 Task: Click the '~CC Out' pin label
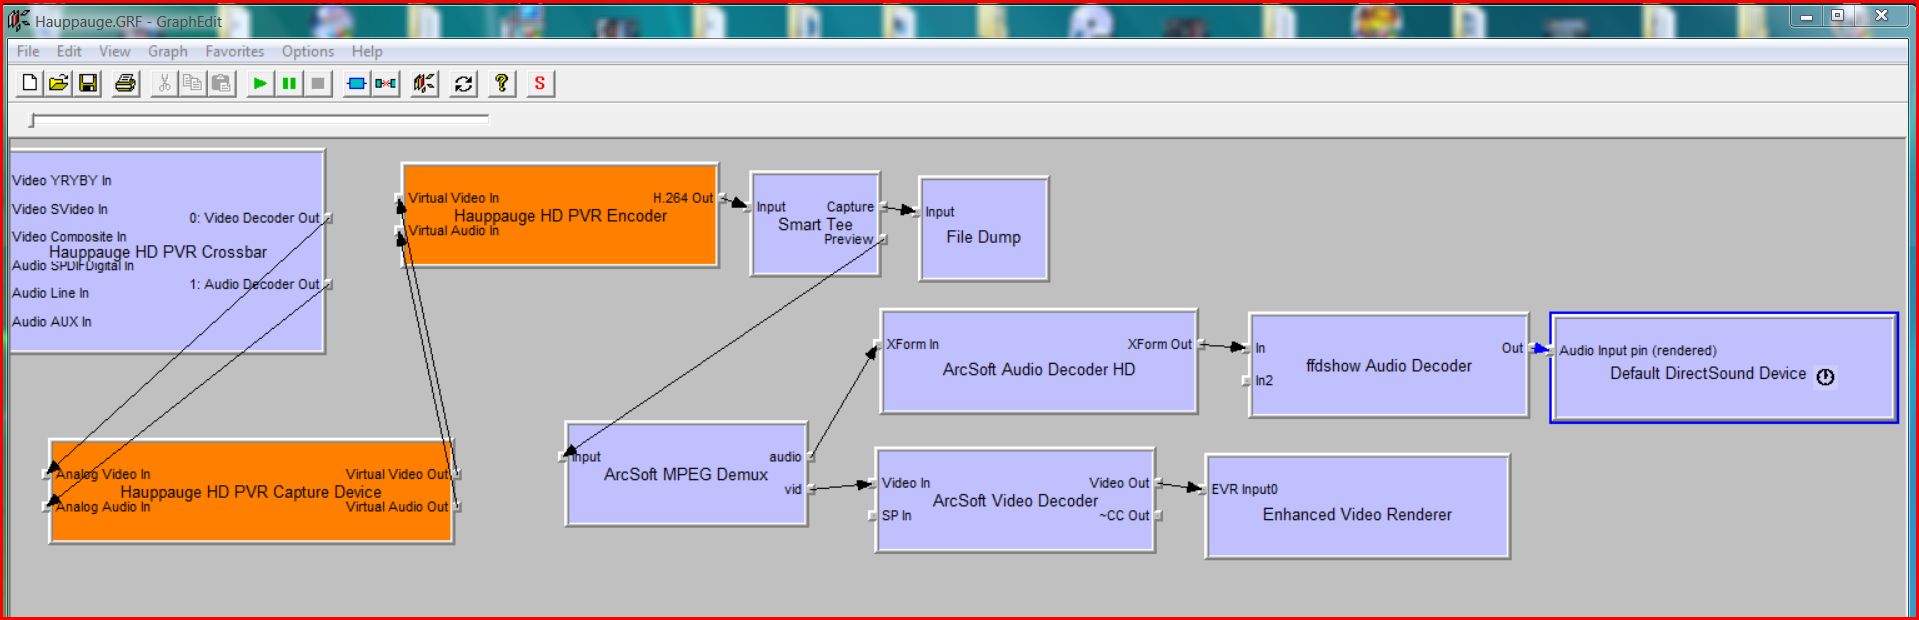pyautogui.click(x=1124, y=516)
